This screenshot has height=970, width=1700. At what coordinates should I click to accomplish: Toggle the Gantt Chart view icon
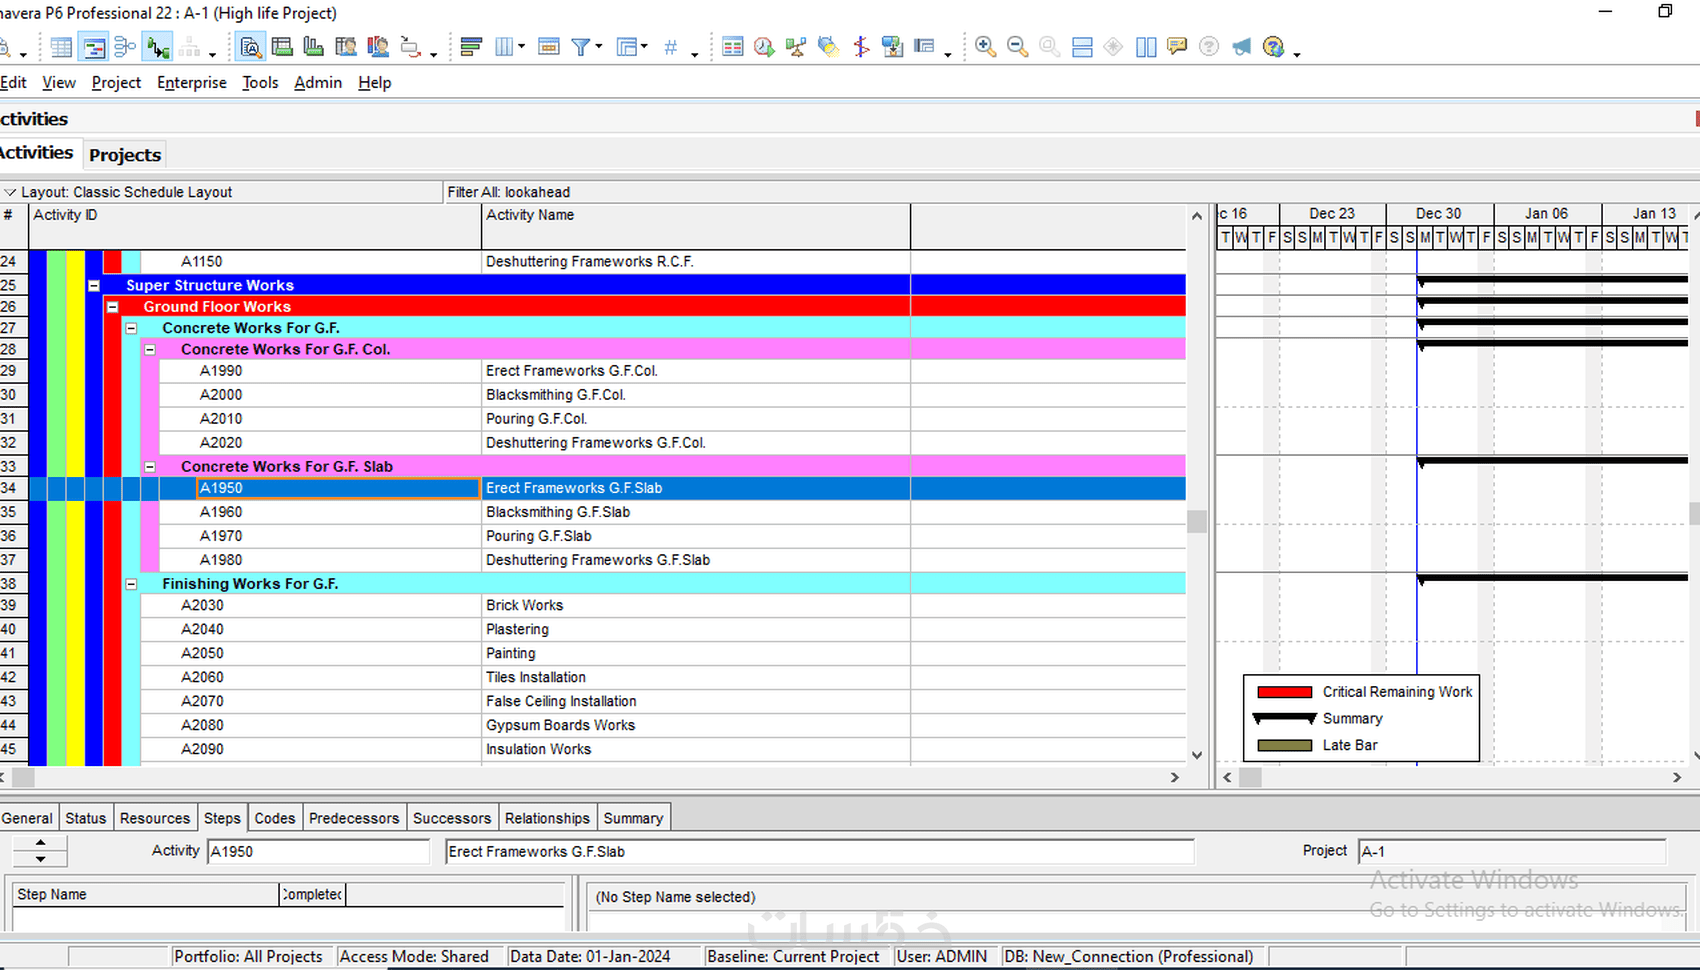tap(94, 47)
